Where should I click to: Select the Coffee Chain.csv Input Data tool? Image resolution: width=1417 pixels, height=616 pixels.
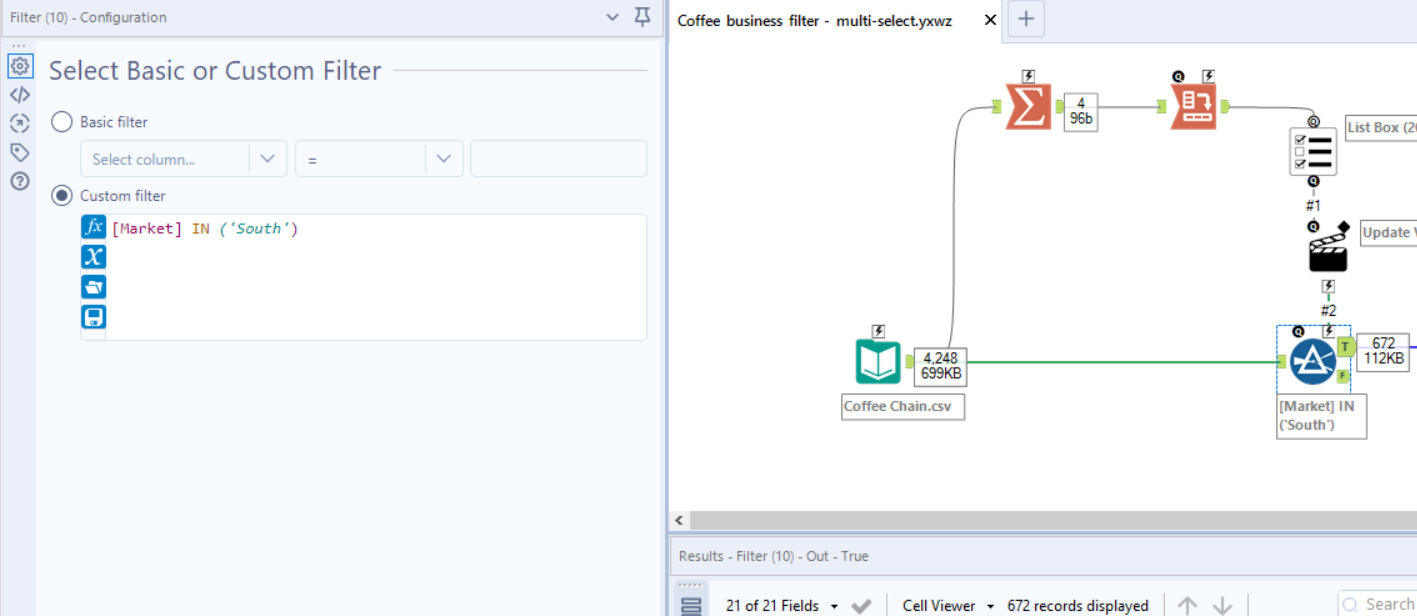tap(877, 360)
